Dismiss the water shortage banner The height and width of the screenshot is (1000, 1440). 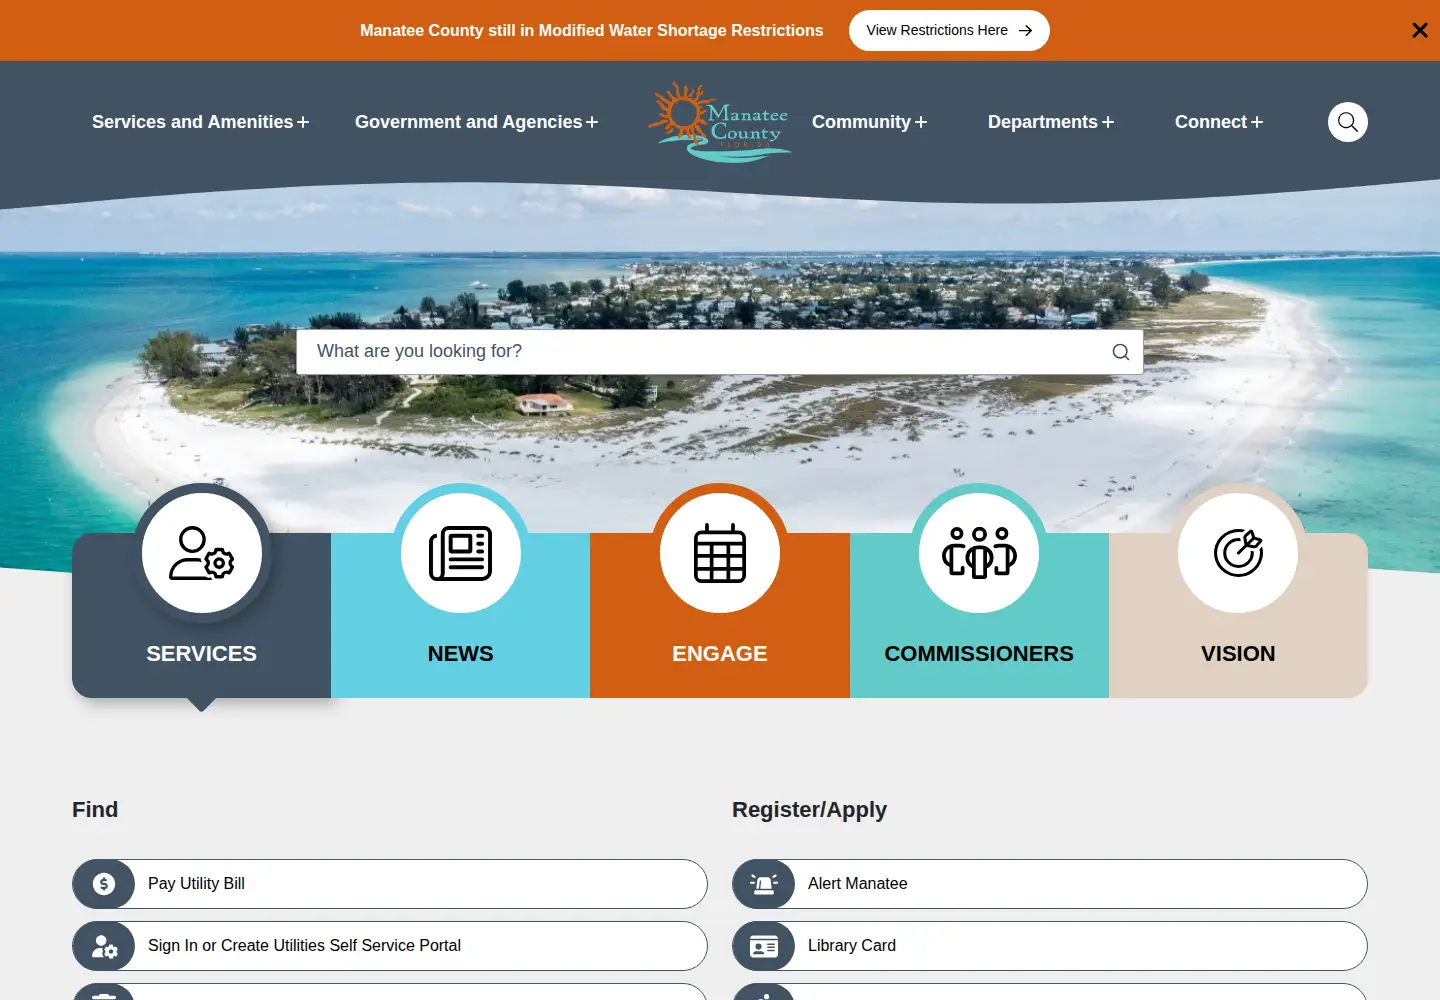click(x=1419, y=30)
